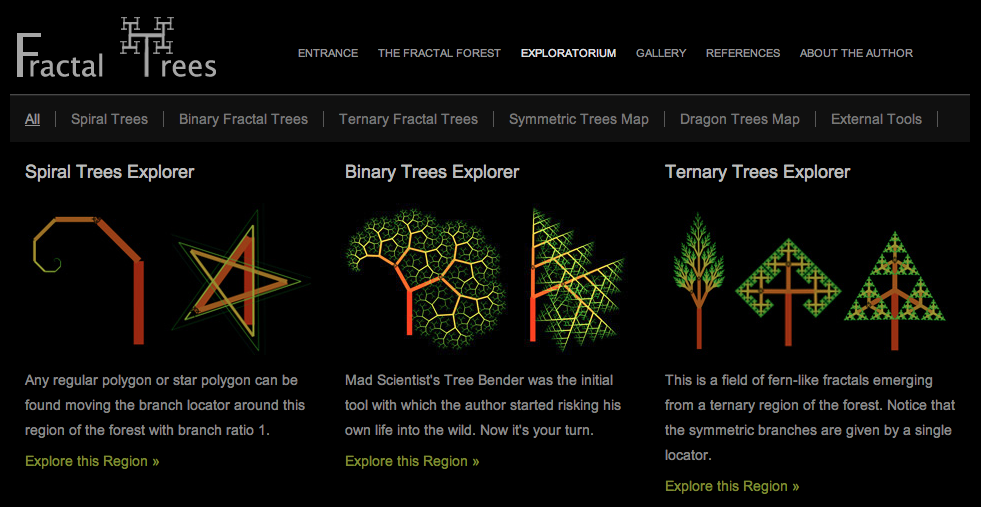This screenshot has height=507, width=981.
Task: Filter by Symmetric Trees Map
Action: pos(579,119)
